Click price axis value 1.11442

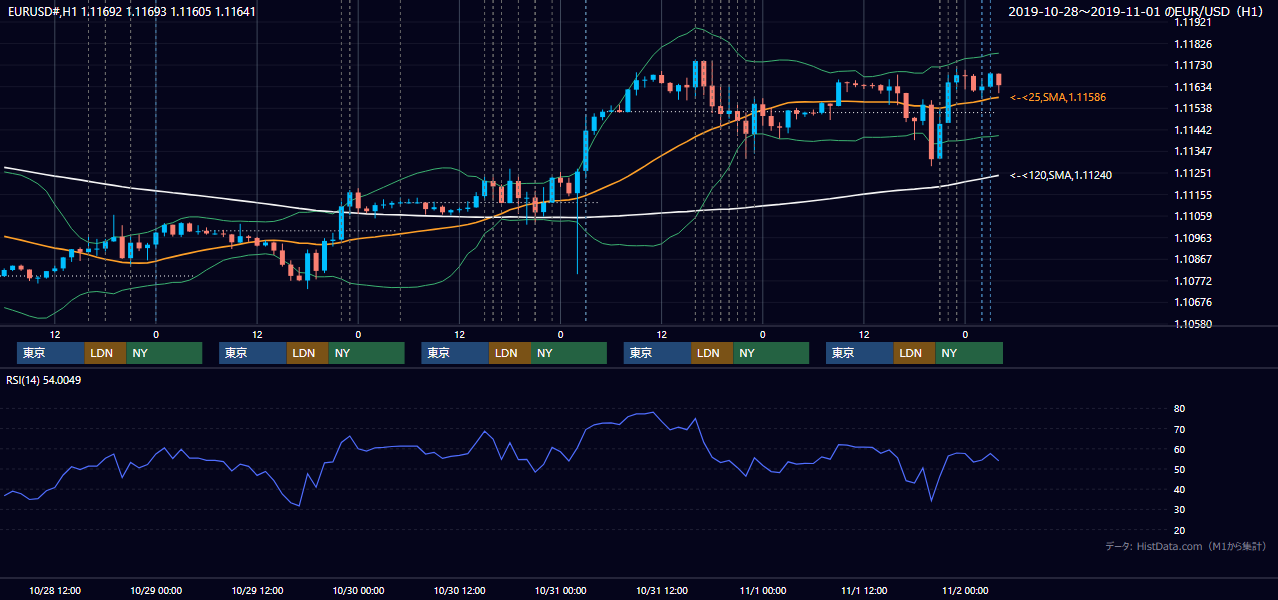point(1192,130)
